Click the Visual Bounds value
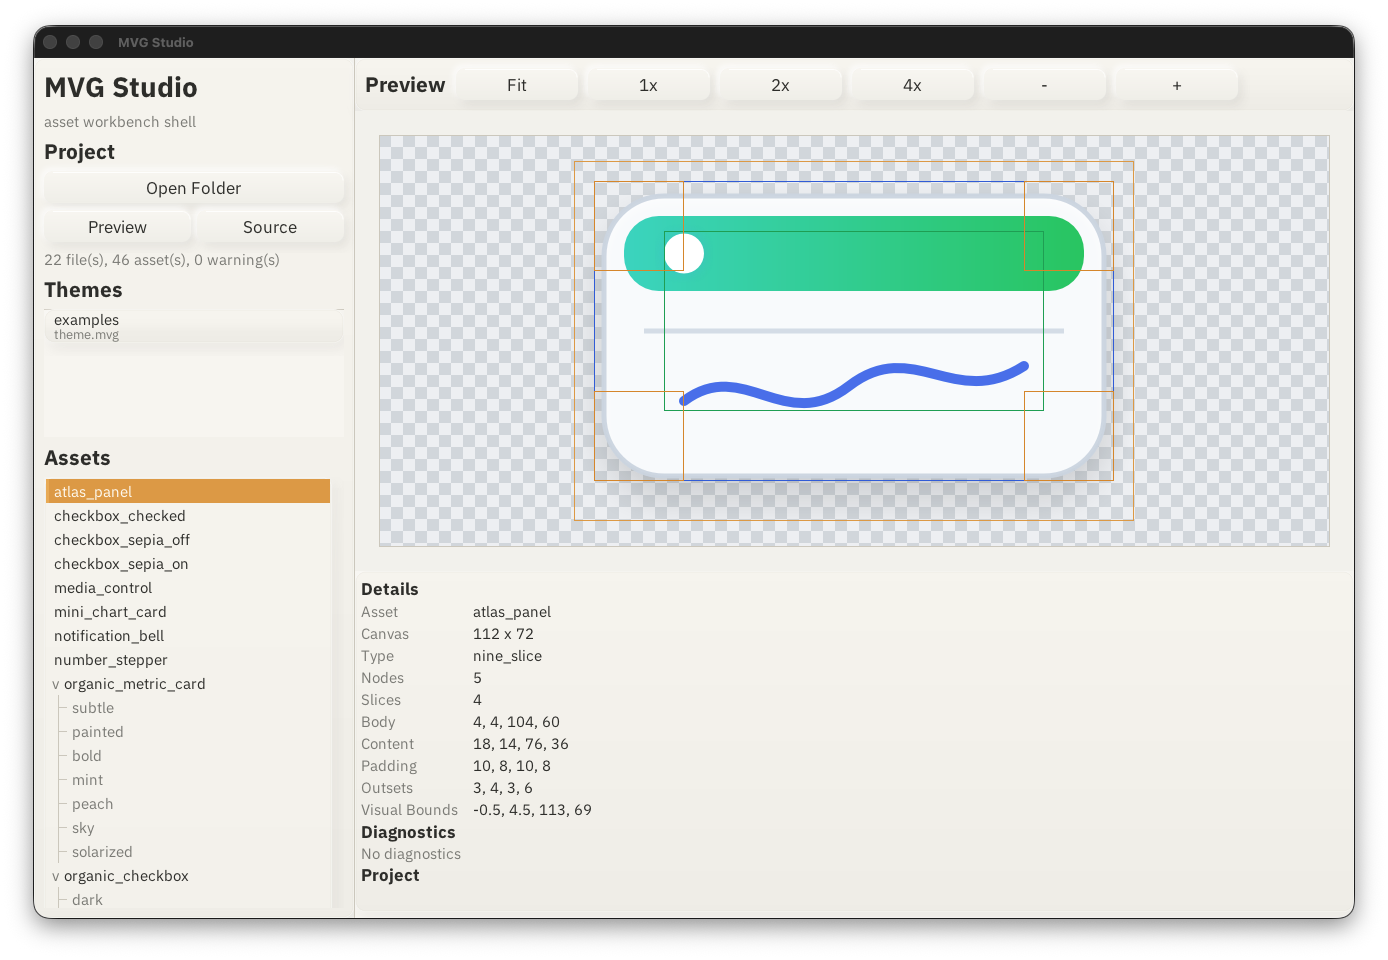 coord(532,810)
